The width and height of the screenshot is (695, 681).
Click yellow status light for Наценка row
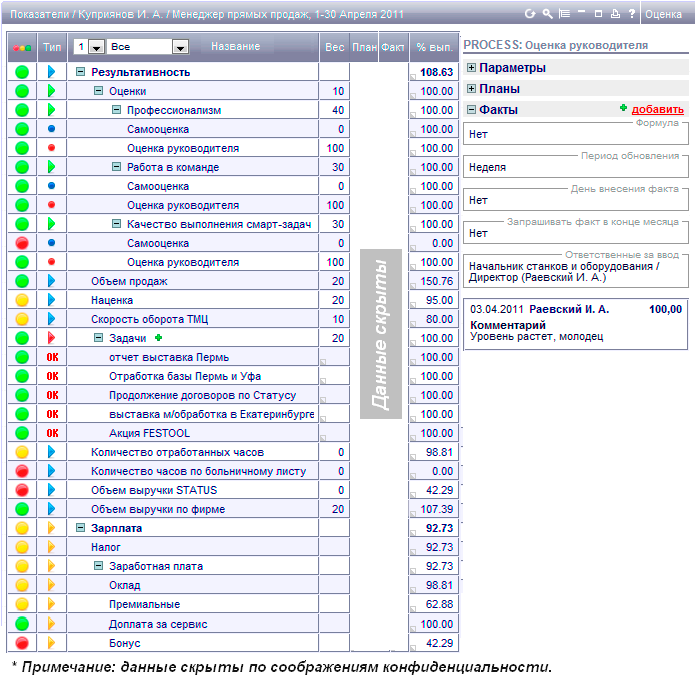(22, 300)
